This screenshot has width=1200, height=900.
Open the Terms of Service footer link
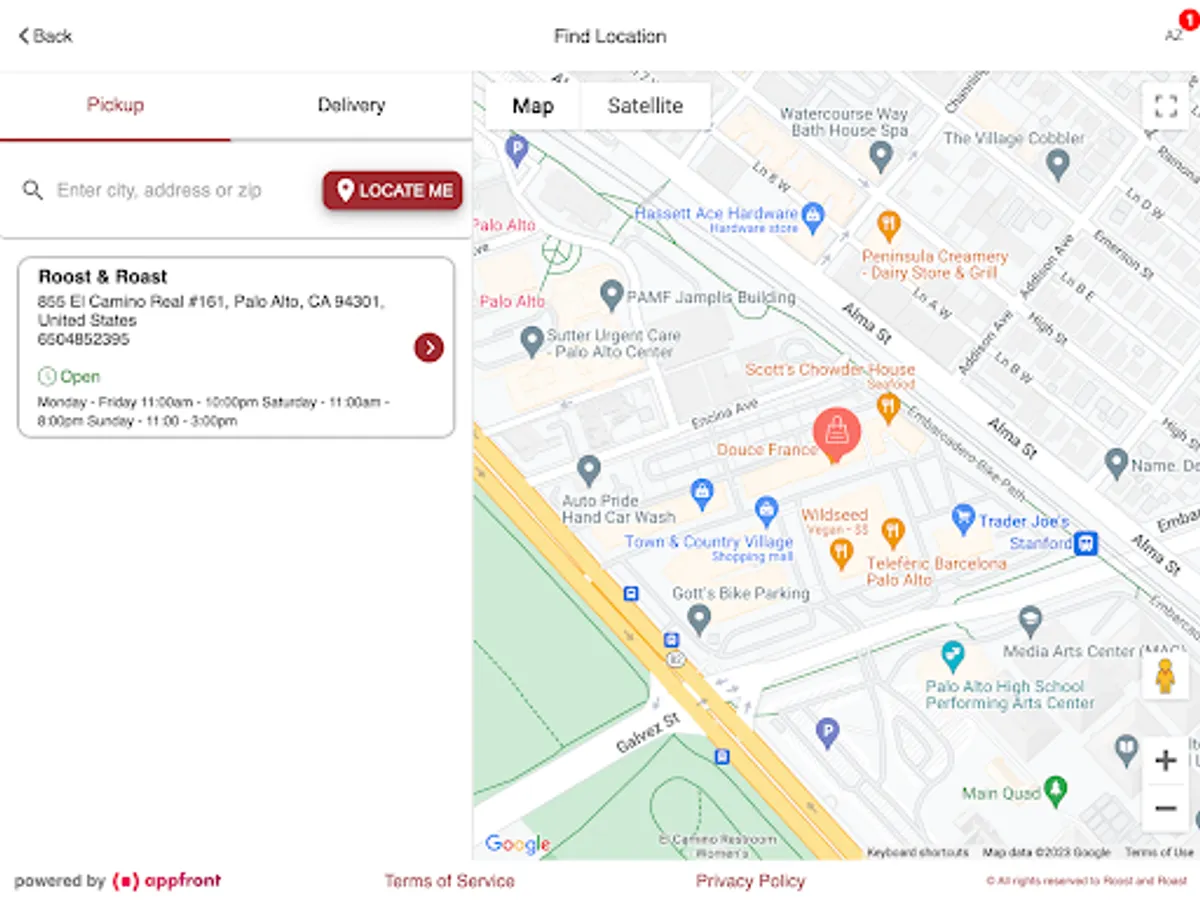click(449, 881)
